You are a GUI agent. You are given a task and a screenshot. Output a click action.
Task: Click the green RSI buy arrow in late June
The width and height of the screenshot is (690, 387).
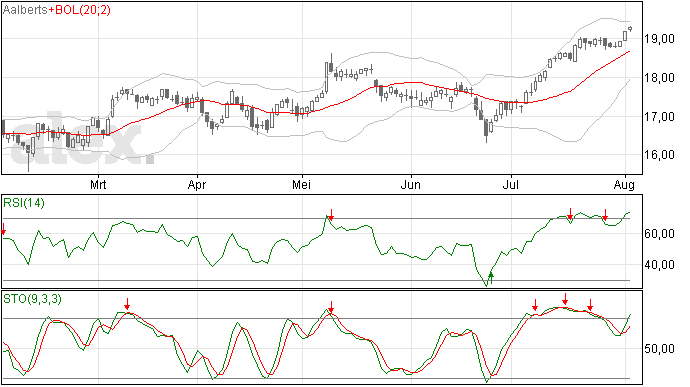(x=491, y=278)
